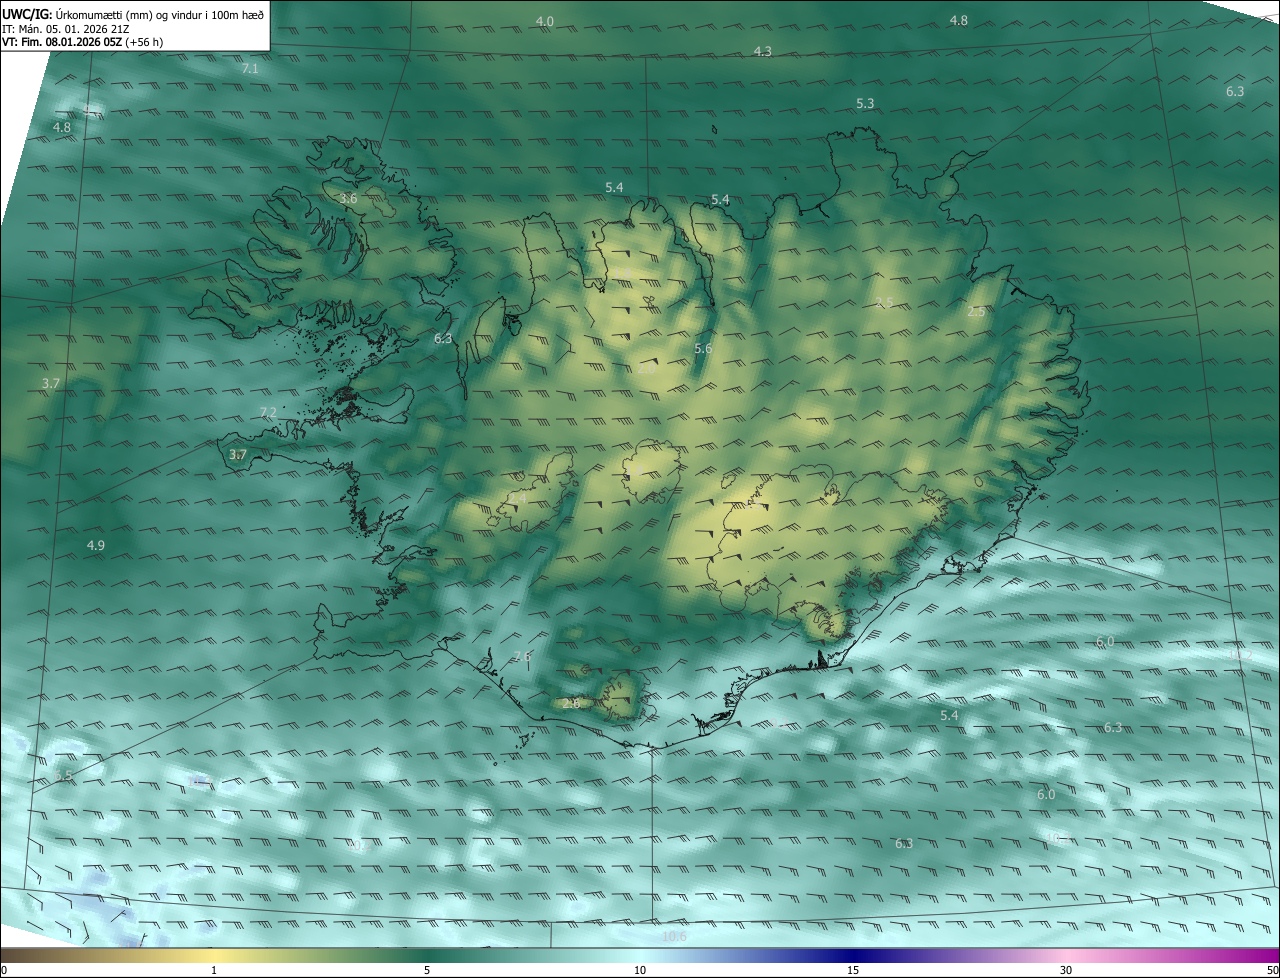Click the 50 tick label on the color scale
The width and height of the screenshot is (1280, 978).
[1273, 970]
